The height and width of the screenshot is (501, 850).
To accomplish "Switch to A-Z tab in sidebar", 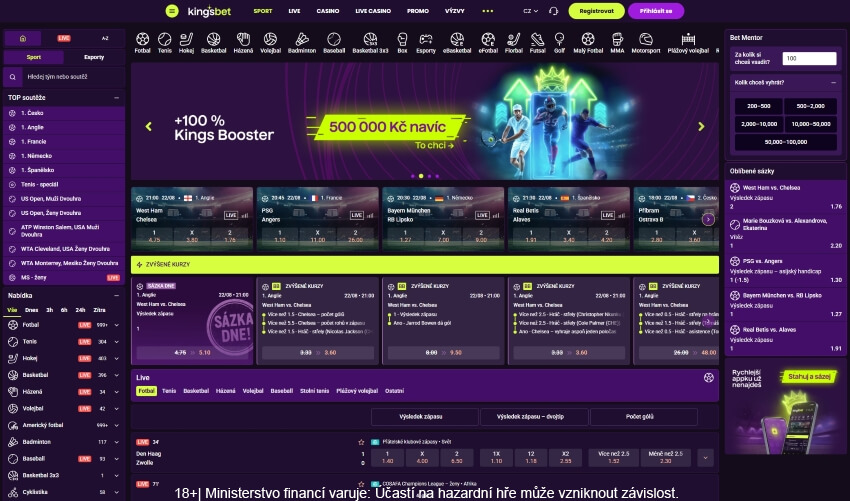I will (105, 38).
